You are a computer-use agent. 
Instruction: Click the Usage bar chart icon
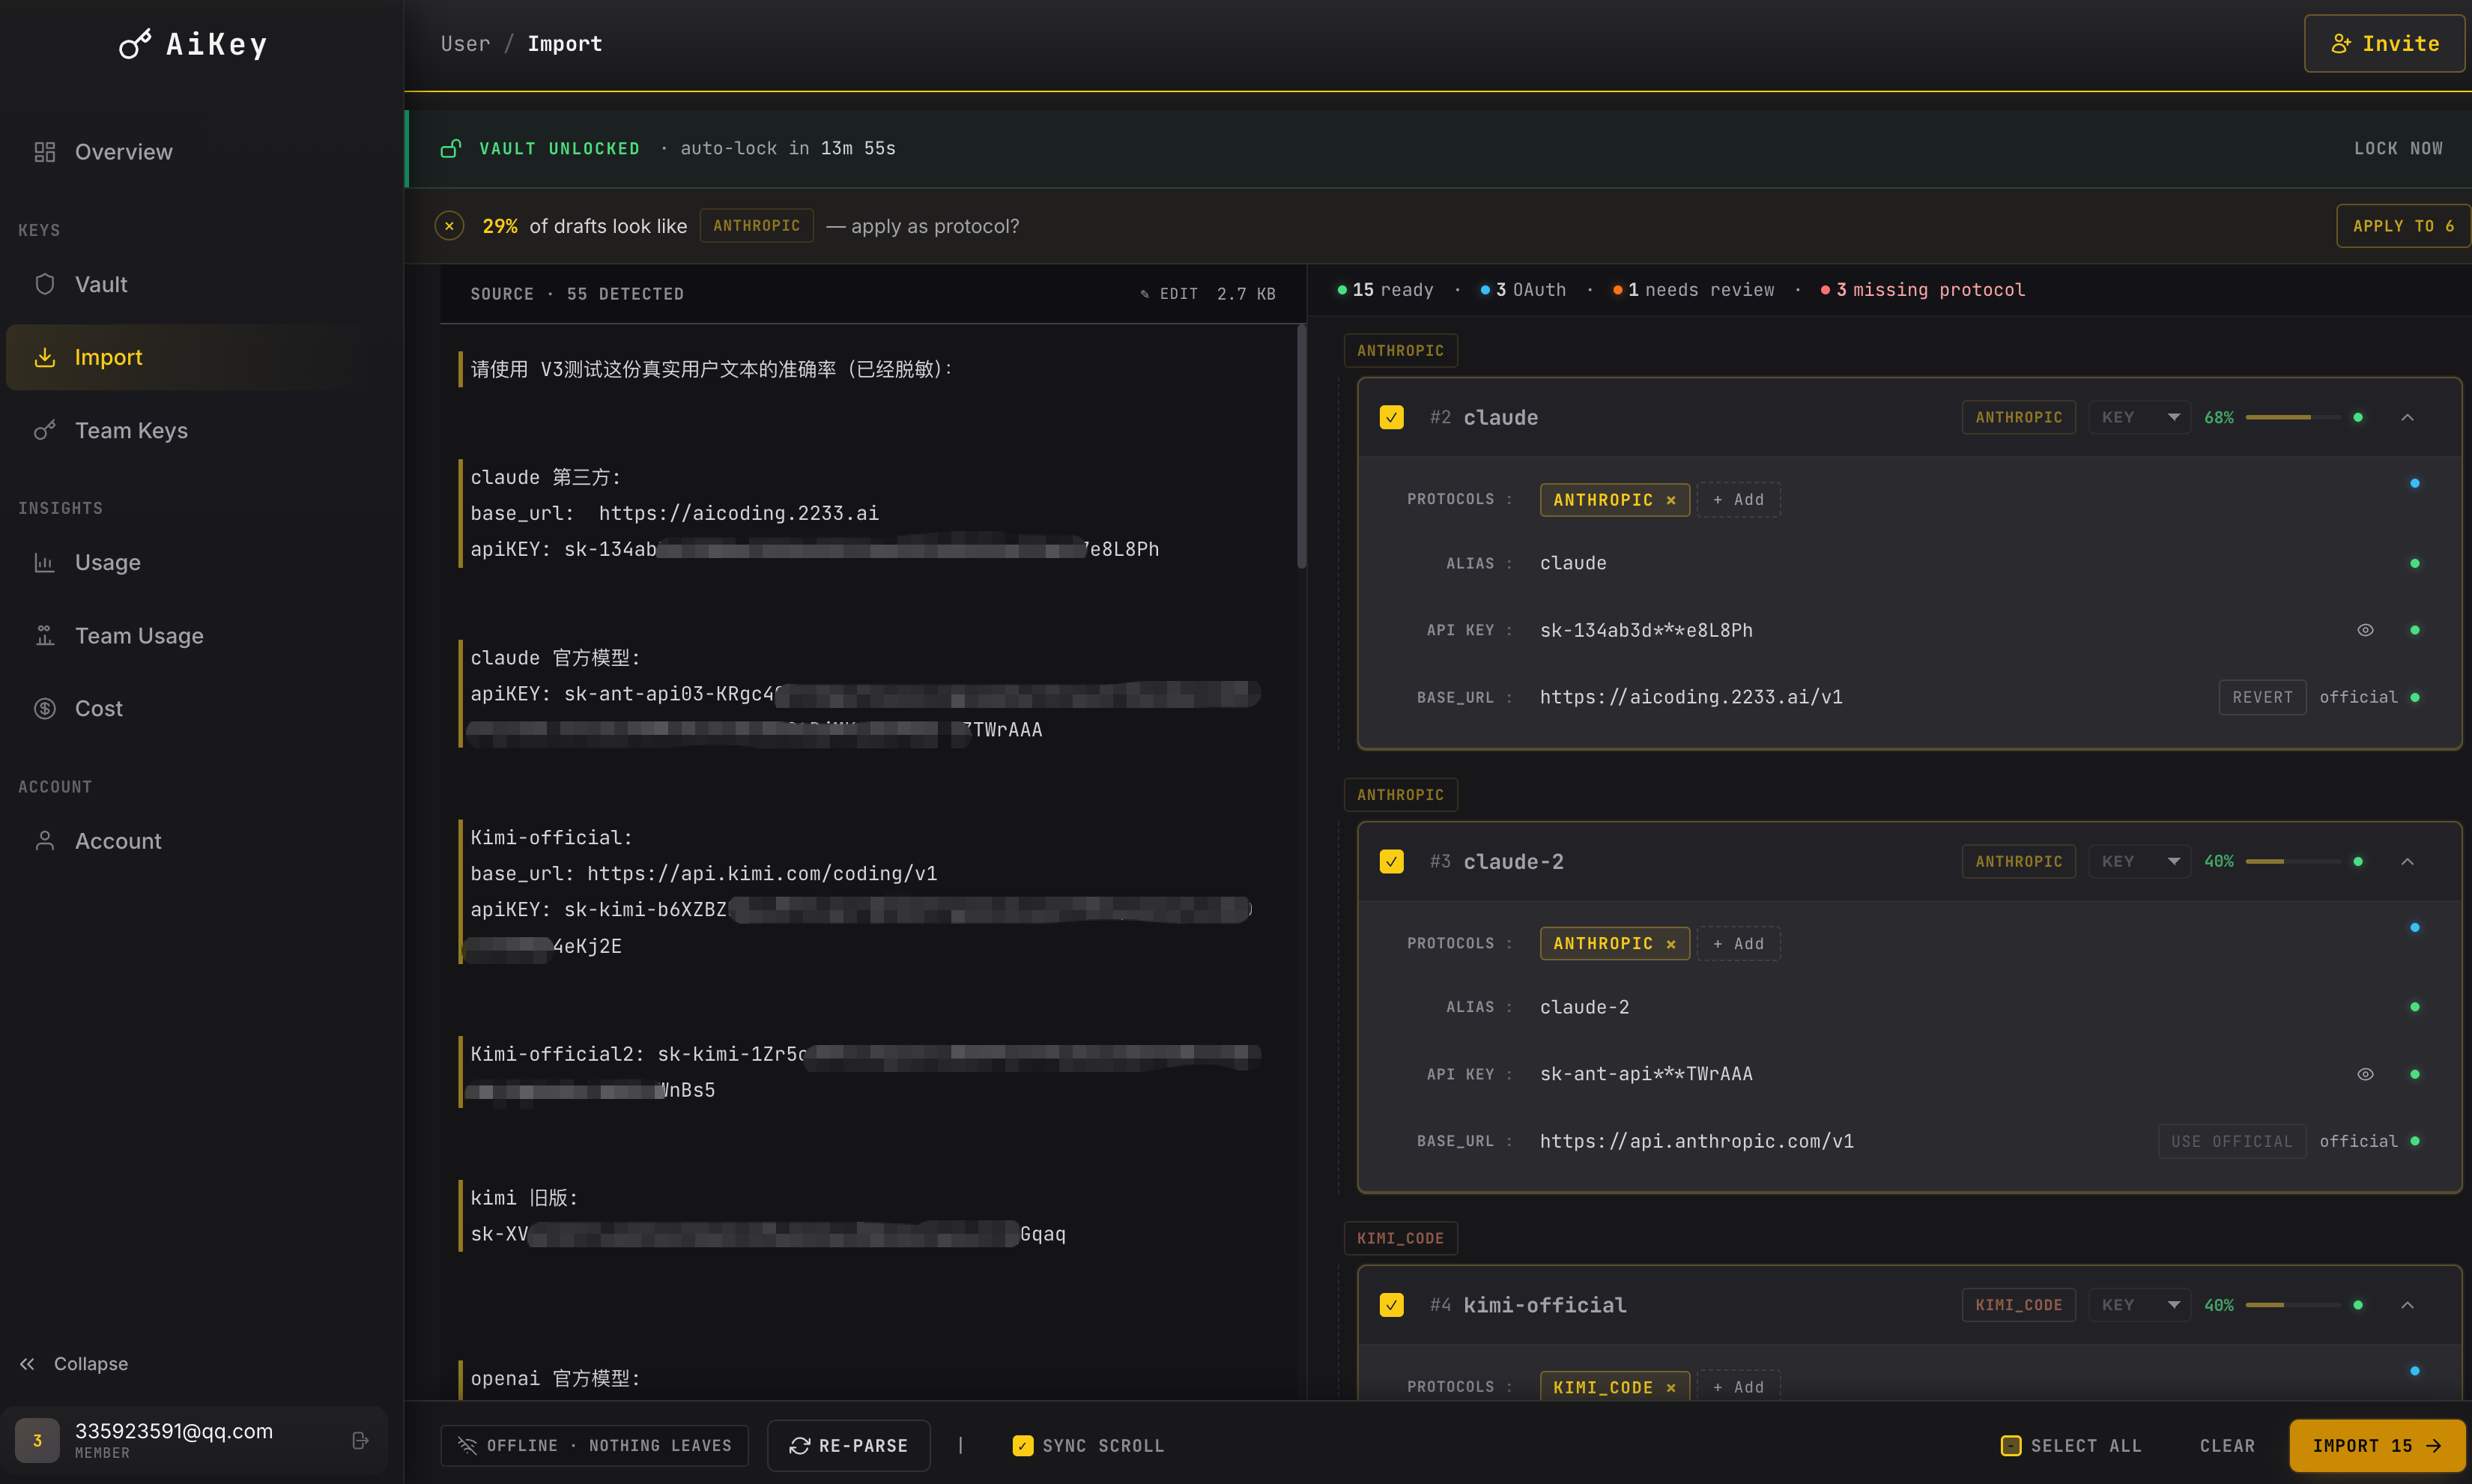tap(44, 562)
